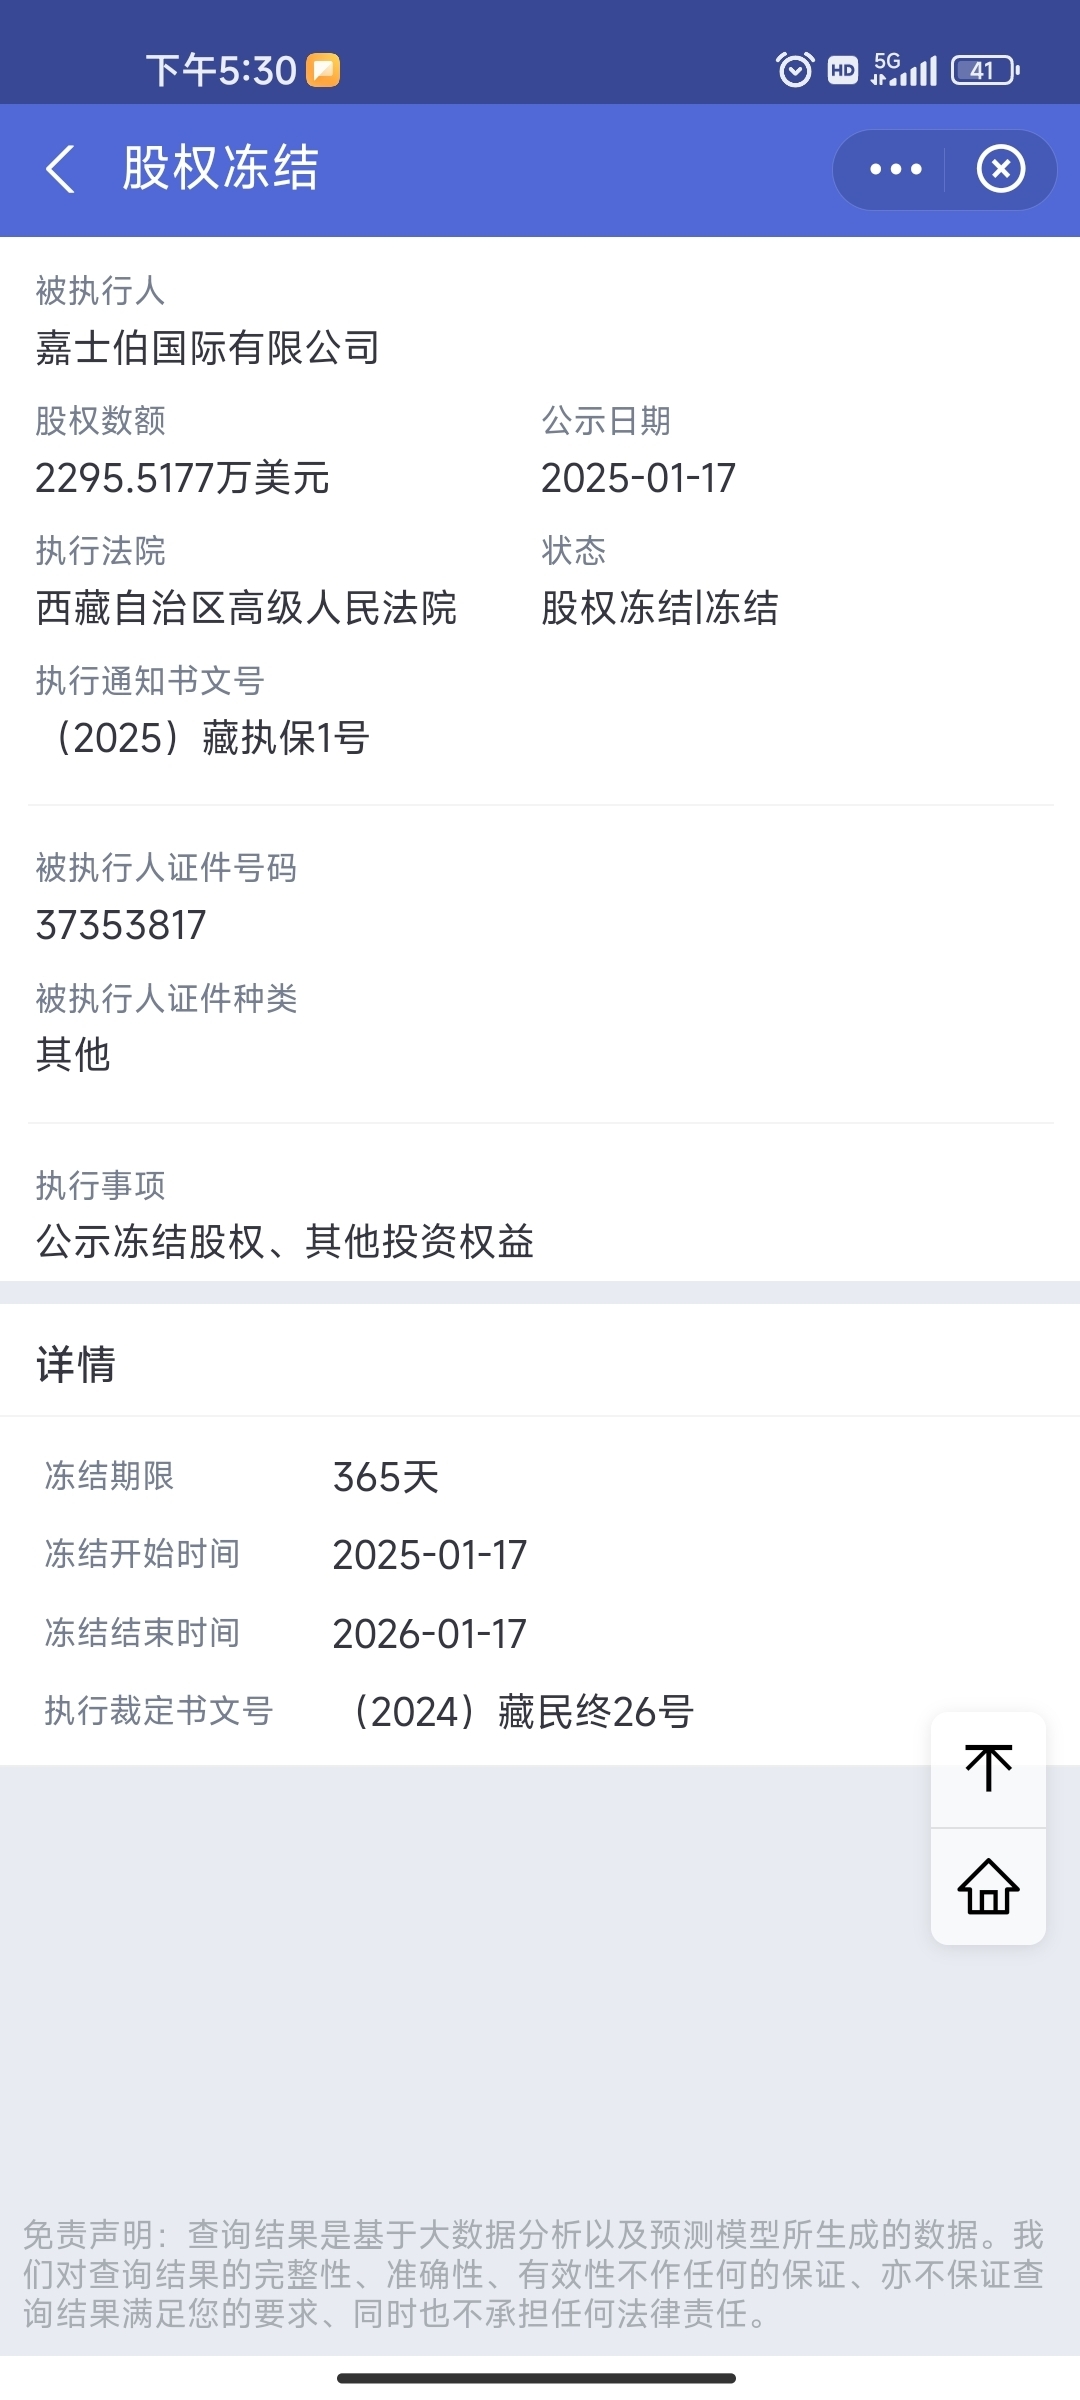Tap the 详情 section header
The image size is (1080, 2400).
(x=76, y=1364)
